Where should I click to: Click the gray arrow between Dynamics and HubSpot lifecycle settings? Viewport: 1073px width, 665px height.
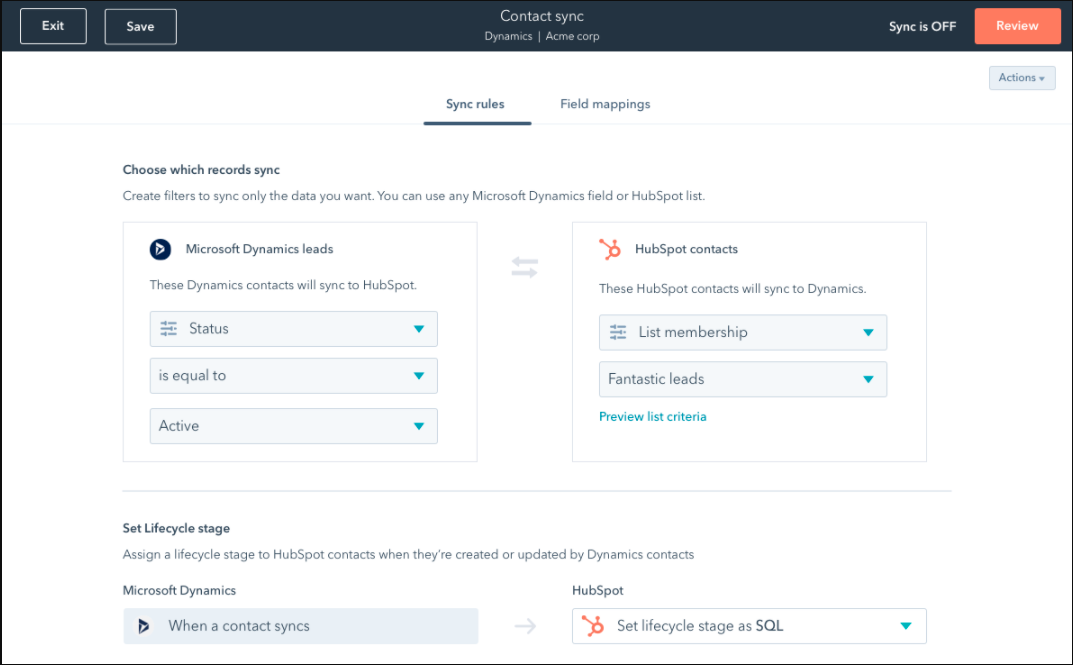pos(527,625)
